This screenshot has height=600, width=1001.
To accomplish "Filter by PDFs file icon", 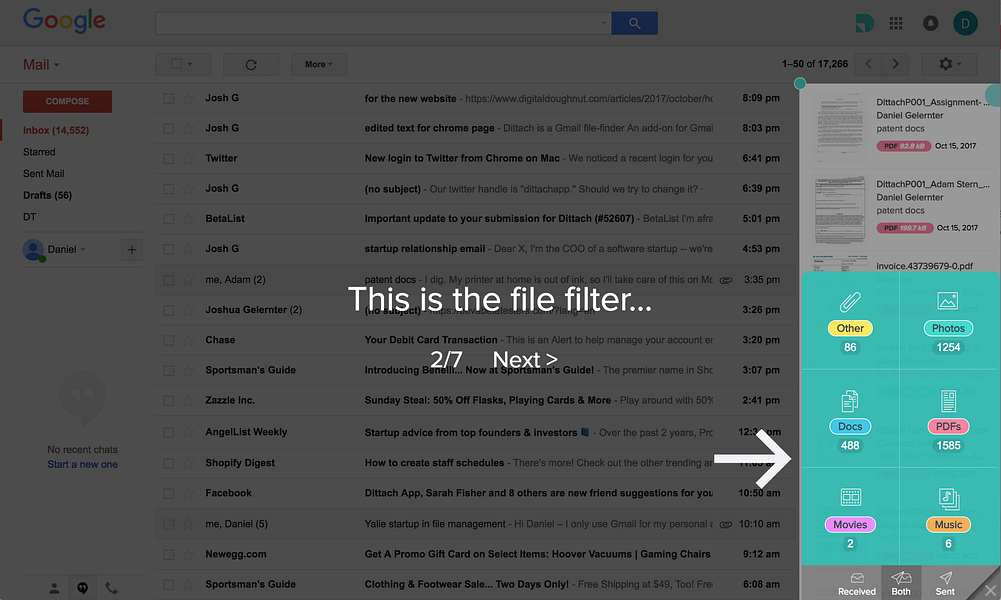I will [948, 401].
